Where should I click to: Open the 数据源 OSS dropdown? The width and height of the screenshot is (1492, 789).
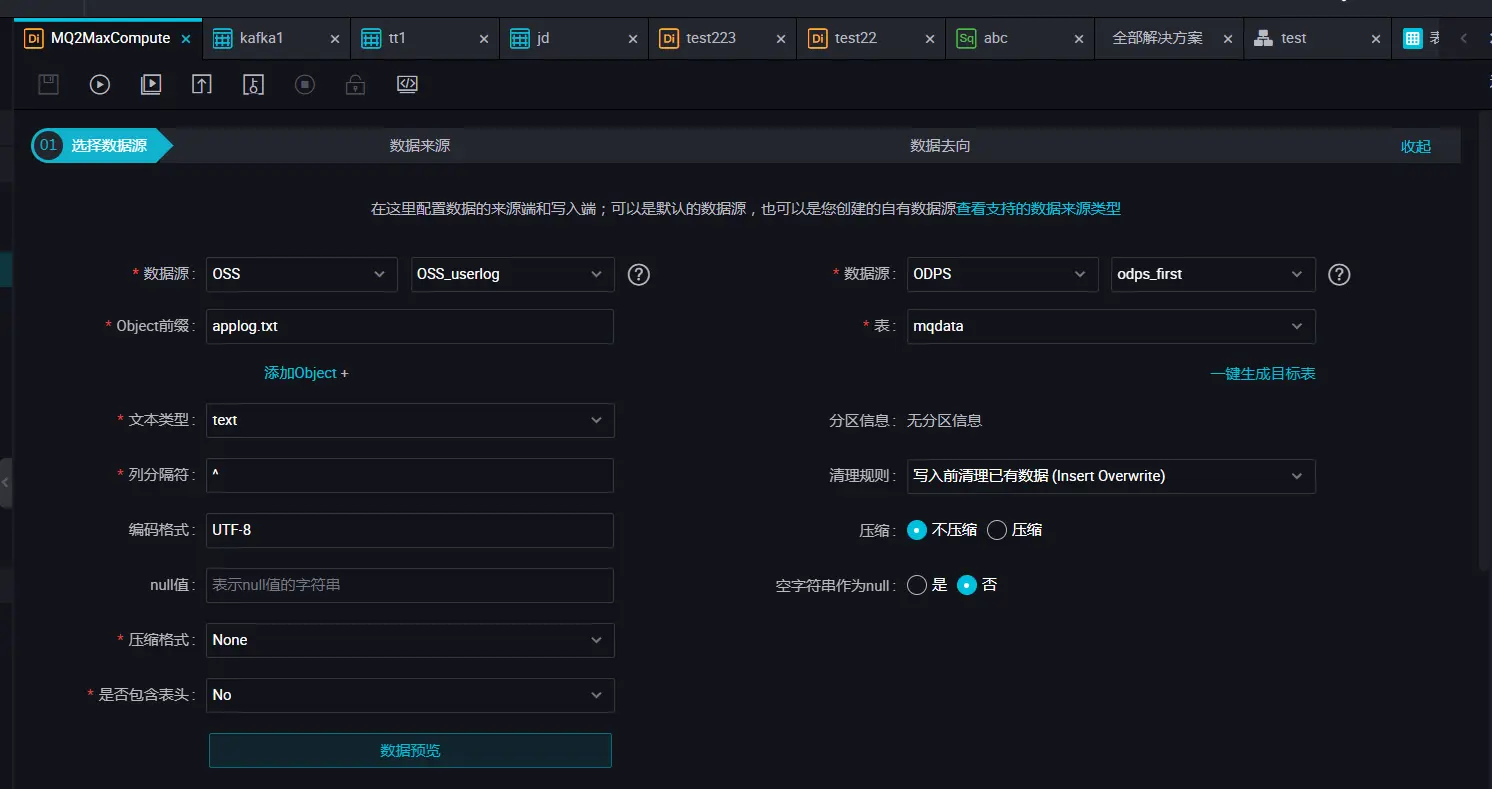click(301, 273)
